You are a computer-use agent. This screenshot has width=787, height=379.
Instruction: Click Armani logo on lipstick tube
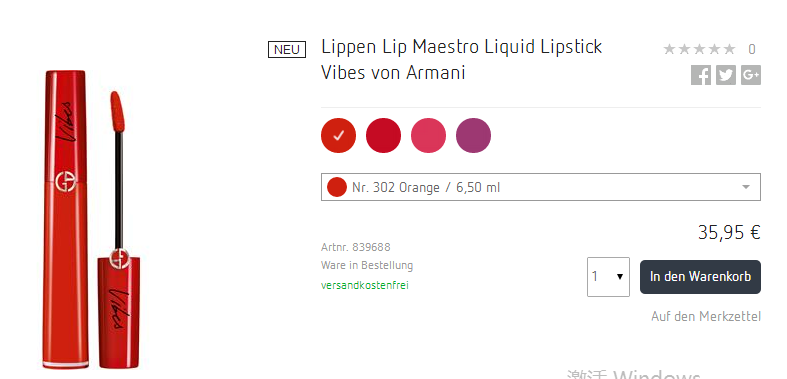(x=65, y=181)
